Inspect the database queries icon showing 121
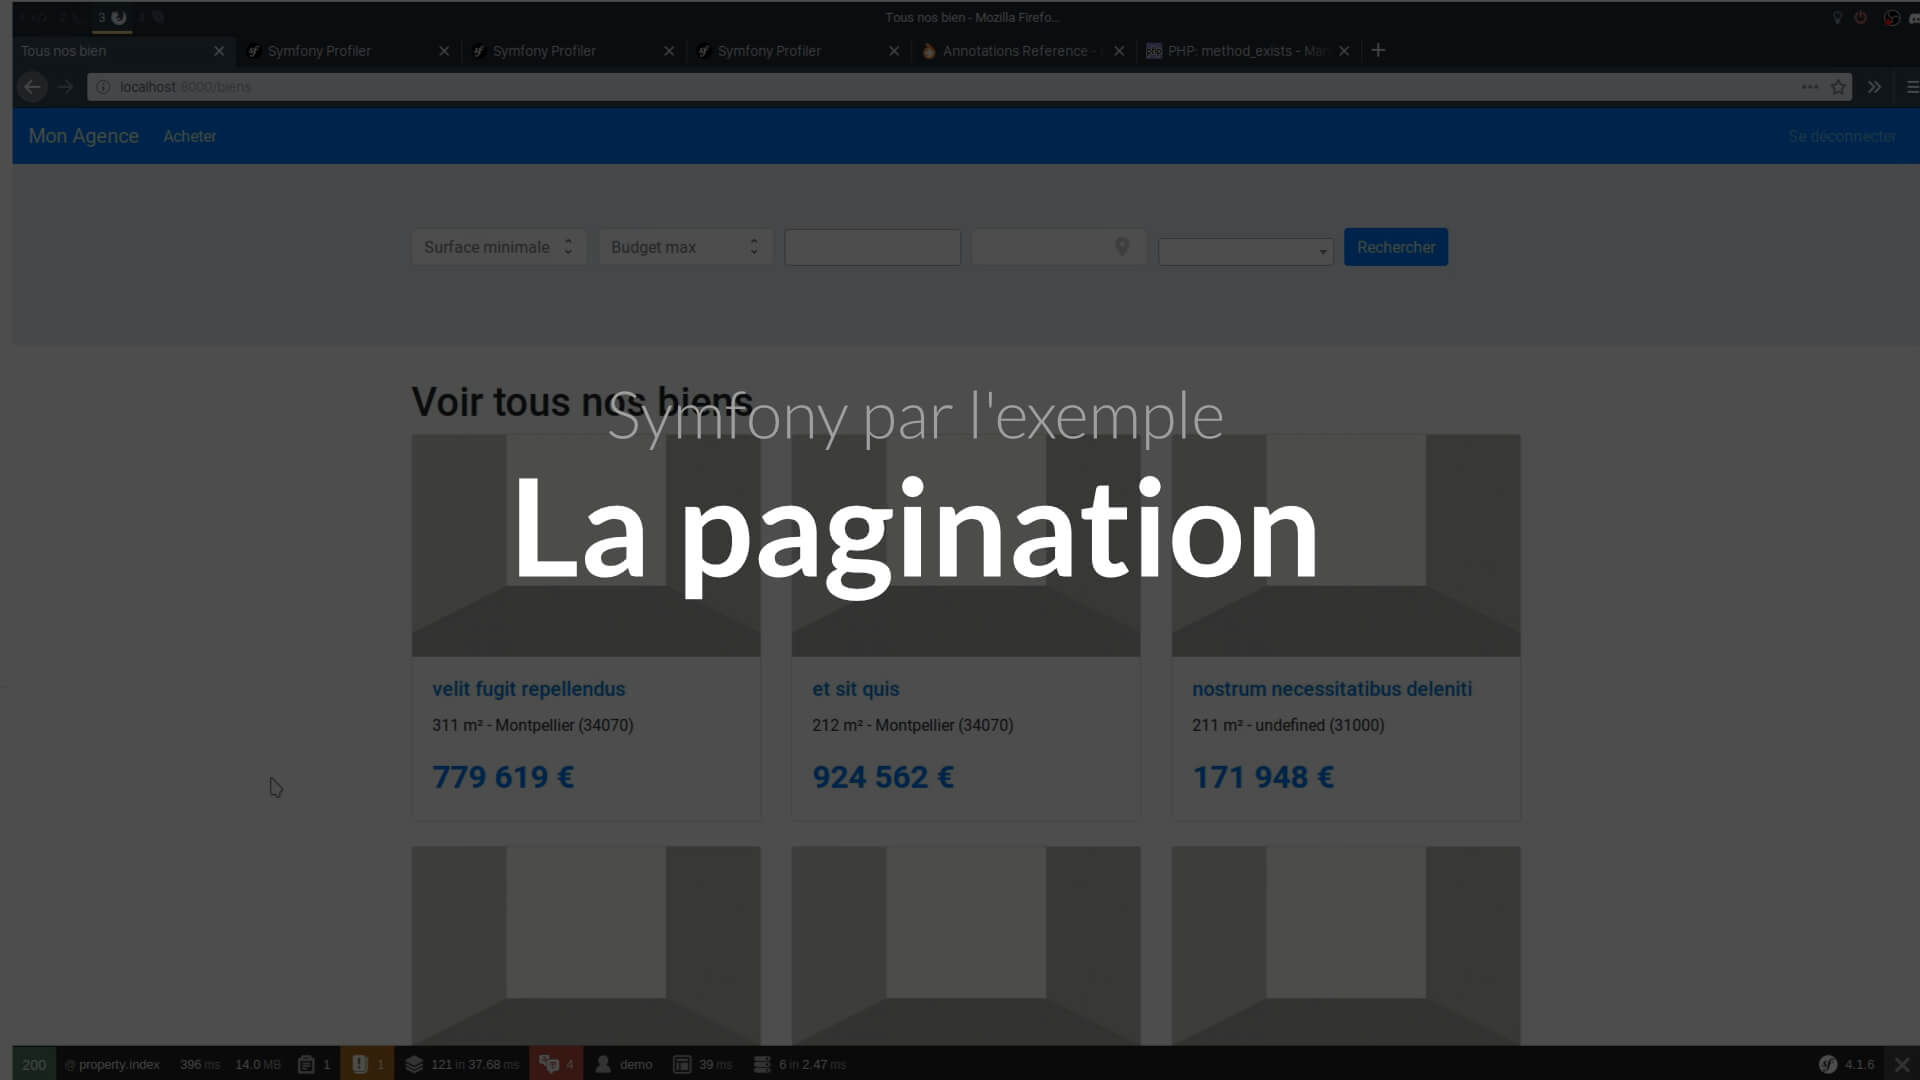Screen dimensions: 1920x1080 (414, 1064)
